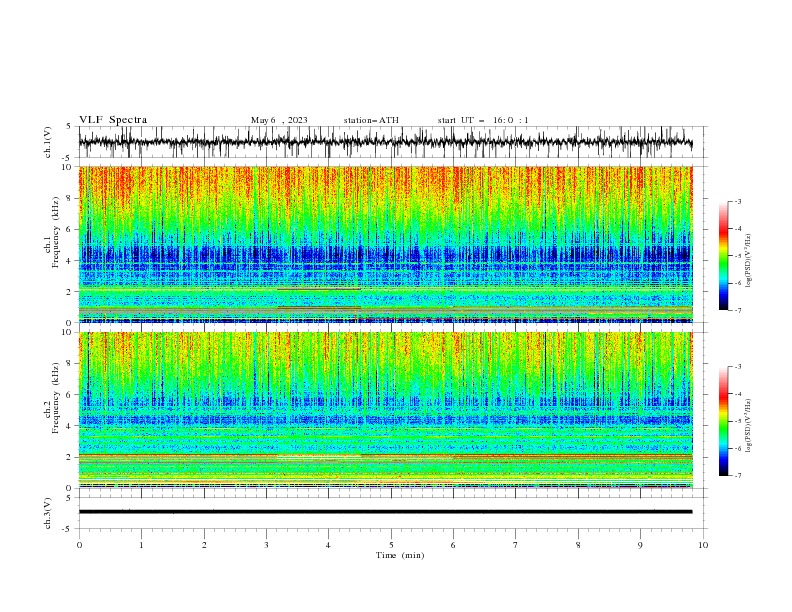The width and height of the screenshot is (792, 612).
Task: Click the "8" kHz tick of ch.2 spectrogram
Action: click(x=70, y=364)
